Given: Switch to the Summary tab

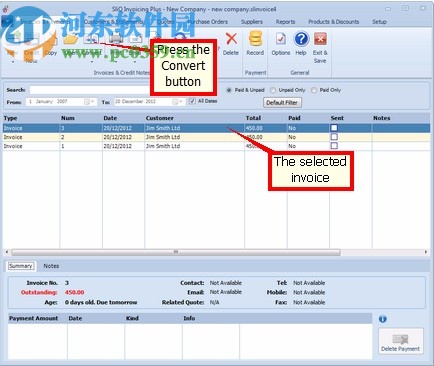Looking at the screenshot, I should (21, 266).
